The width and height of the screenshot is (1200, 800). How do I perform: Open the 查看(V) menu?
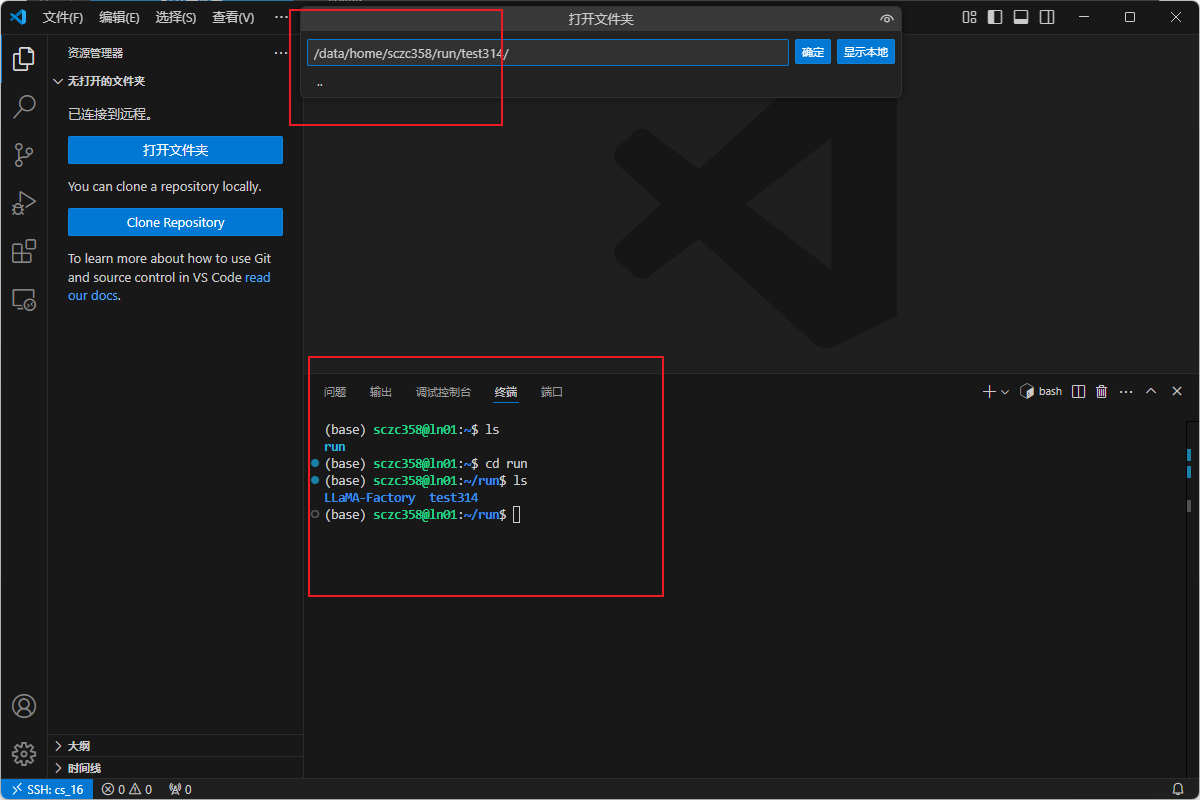coord(233,17)
